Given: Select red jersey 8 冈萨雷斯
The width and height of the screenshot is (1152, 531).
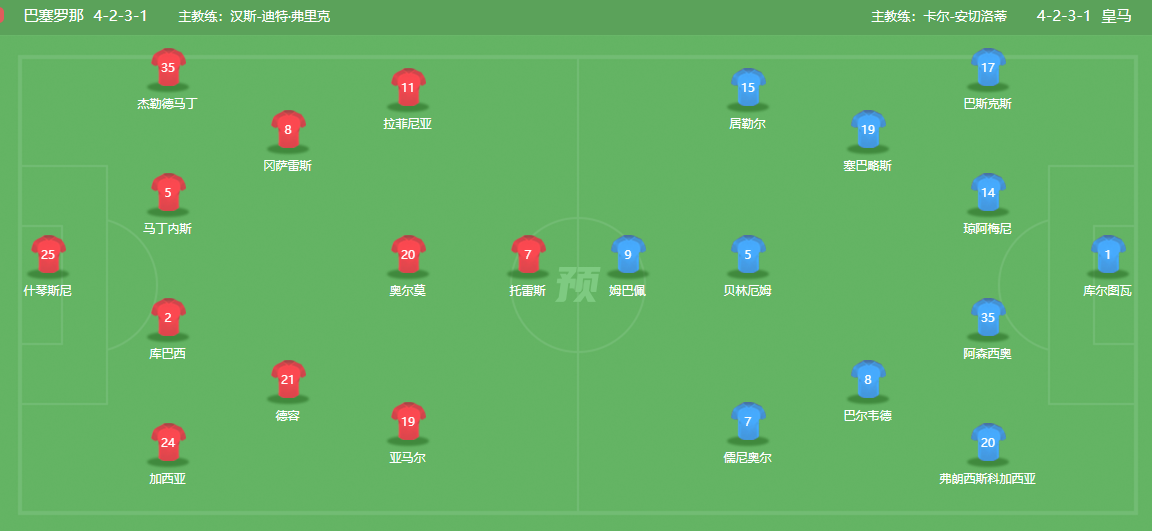Looking at the screenshot, I should click(288, 129).
